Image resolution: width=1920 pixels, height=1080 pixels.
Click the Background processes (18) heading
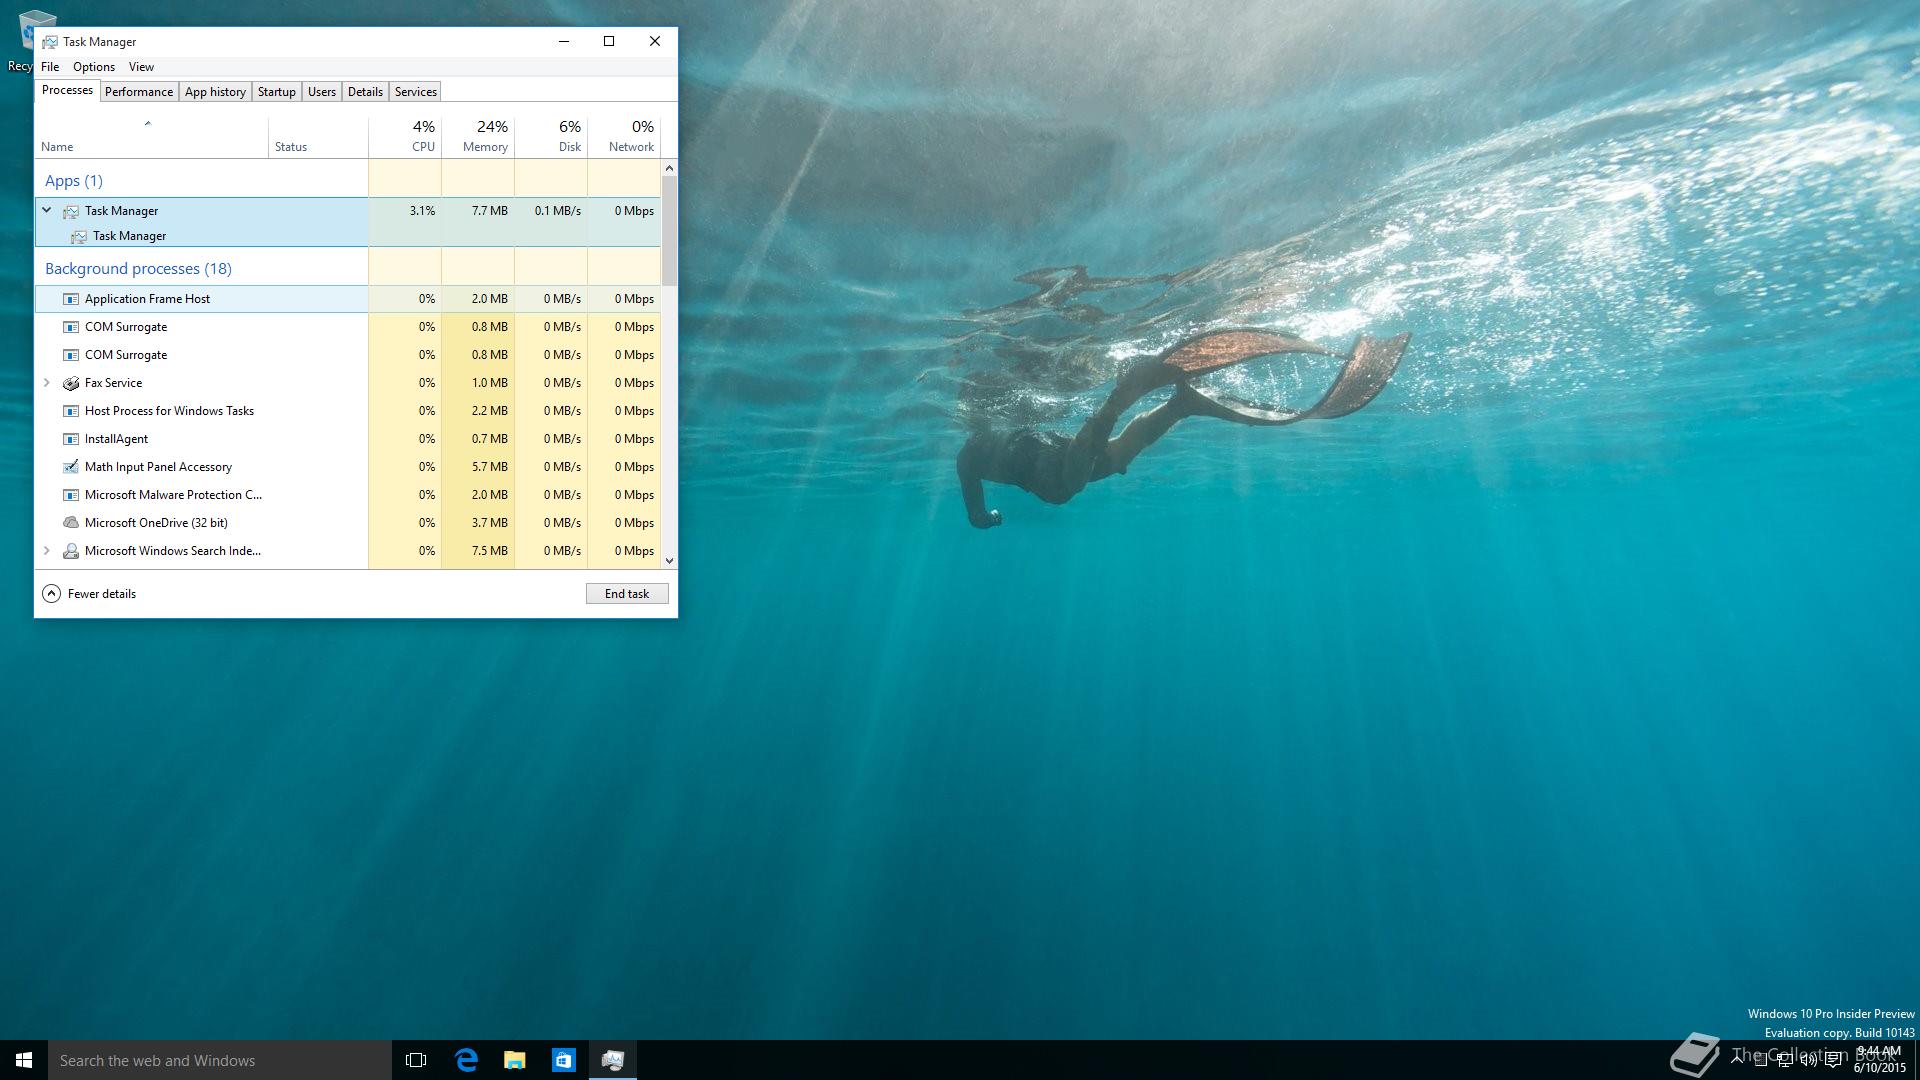pos(138,269)
